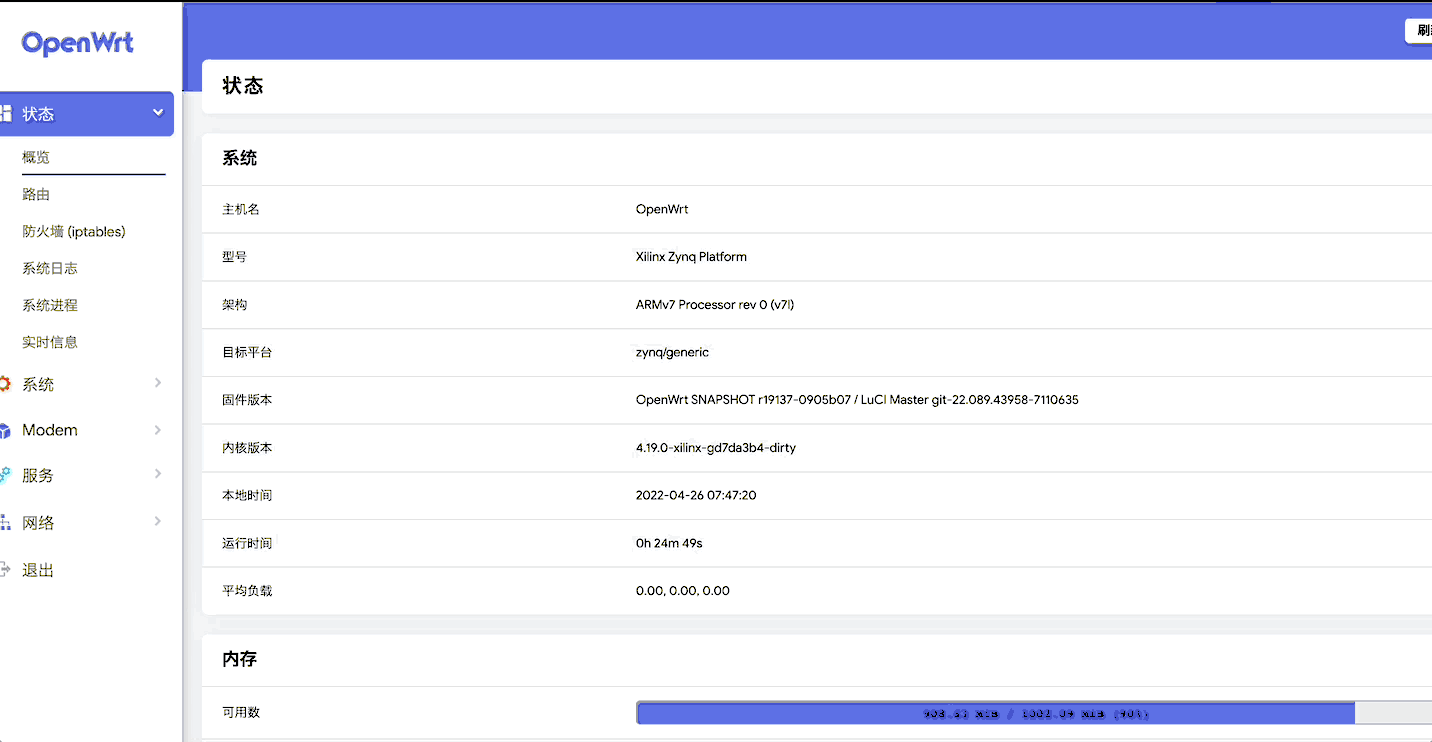Image resolution: width=1432 pixels, height=742 pixels.
Task: Click the 系统 section heading
Action: [x=240, y=158]
